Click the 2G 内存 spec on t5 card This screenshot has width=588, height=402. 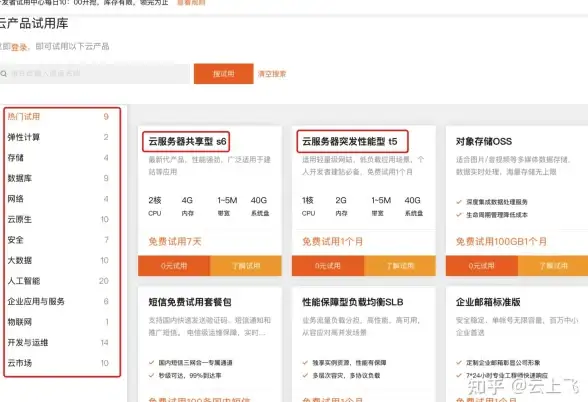pos(341,206)
